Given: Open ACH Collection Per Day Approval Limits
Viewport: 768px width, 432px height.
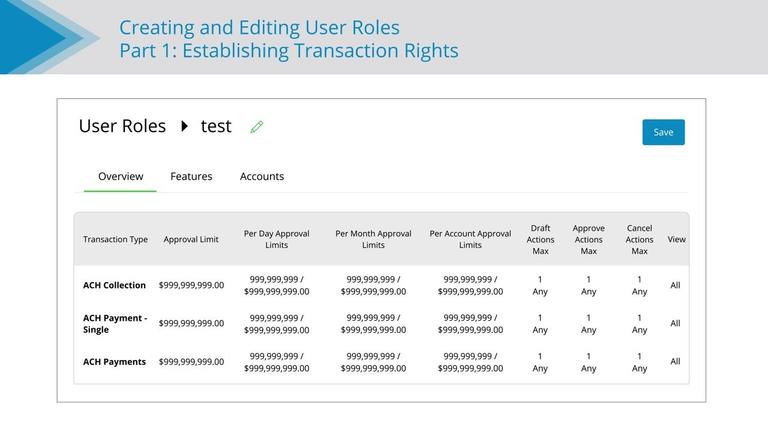Looking at the screenshot, I should pyautogui.click(x=277, y=285).
